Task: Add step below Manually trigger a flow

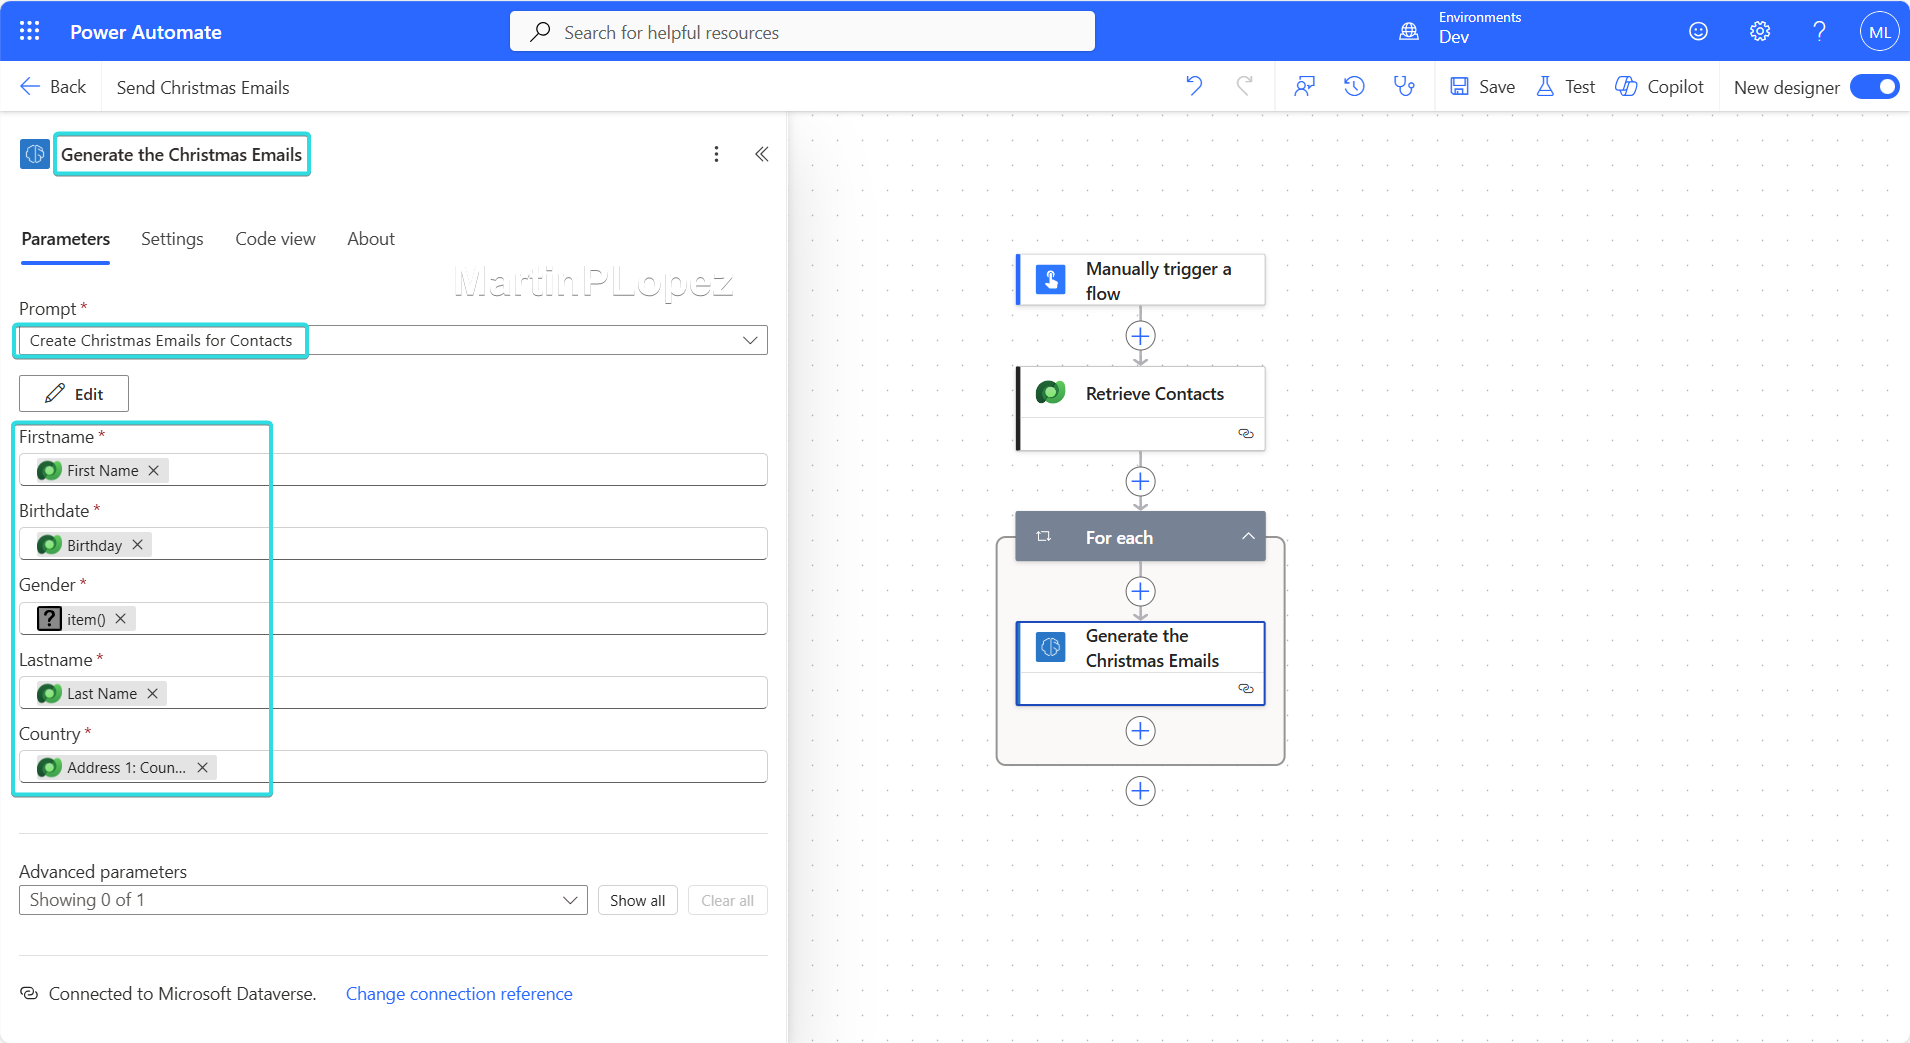Action: tap(1140, 336)
